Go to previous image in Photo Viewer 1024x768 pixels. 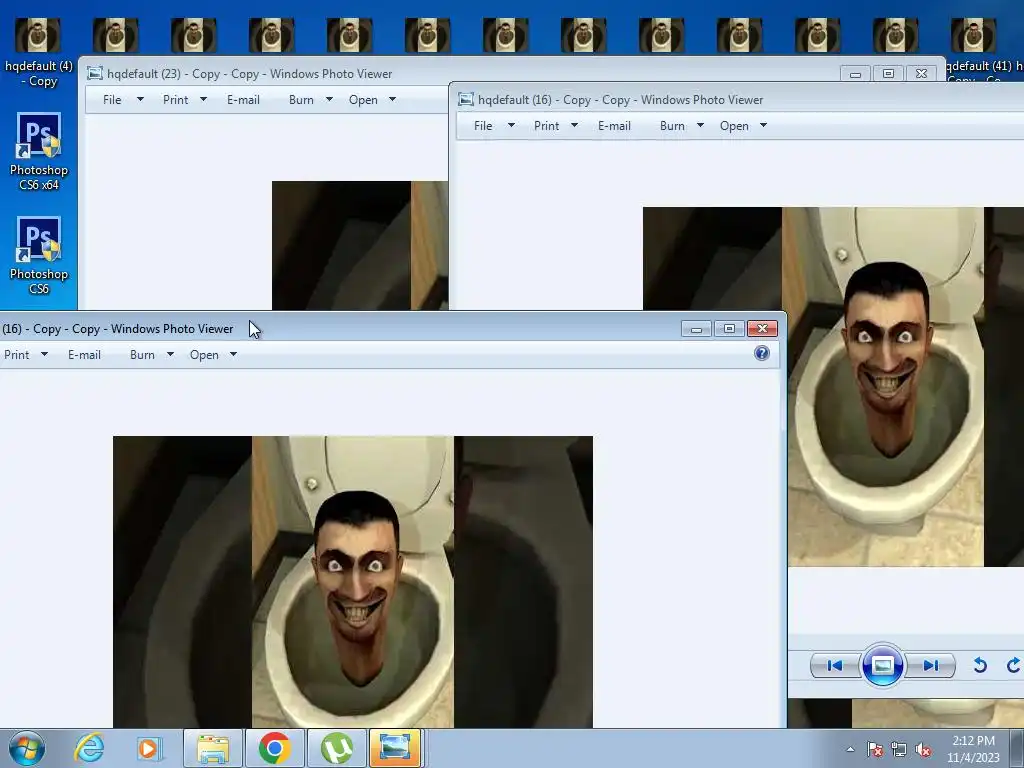835,665
